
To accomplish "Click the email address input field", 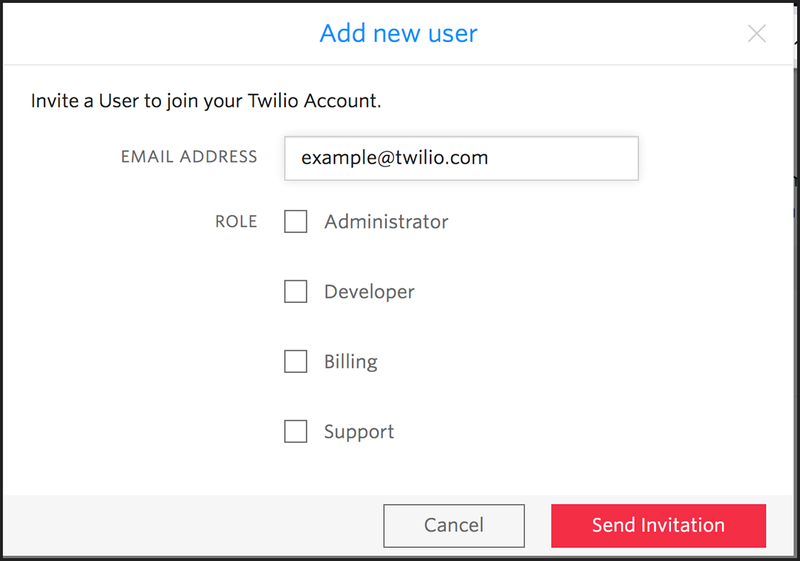I will 461,158.
